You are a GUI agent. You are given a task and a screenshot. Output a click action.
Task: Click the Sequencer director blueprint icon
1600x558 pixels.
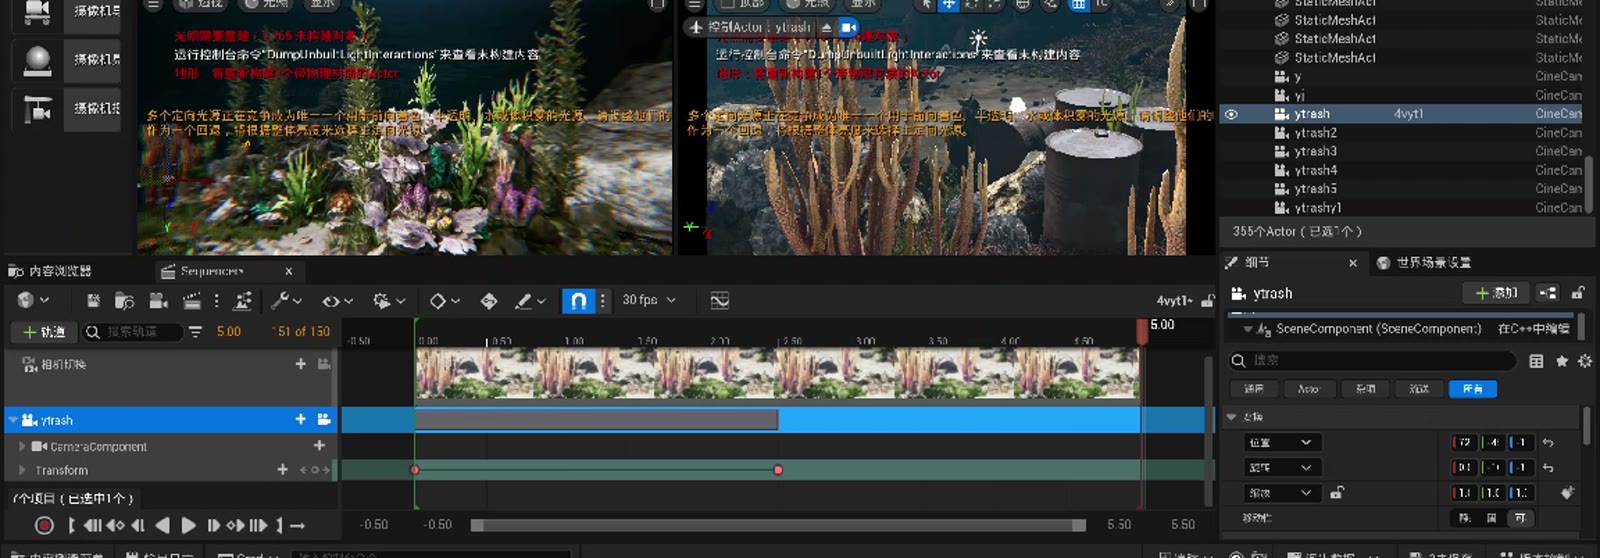(243, 300)
